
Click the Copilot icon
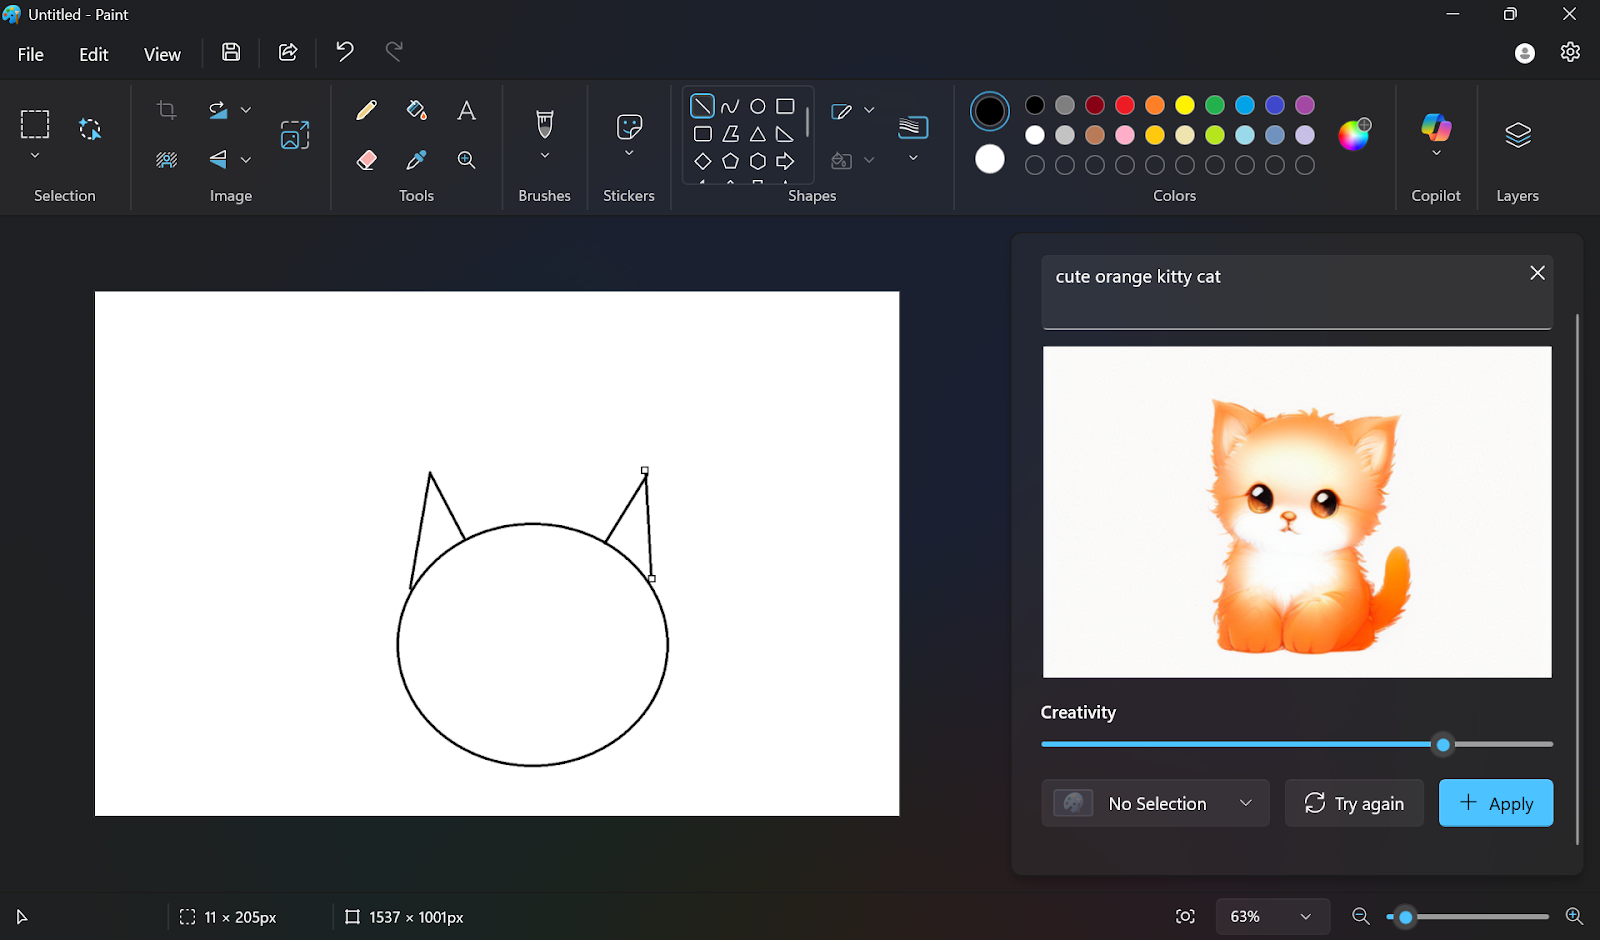(x=1436, y=127)
